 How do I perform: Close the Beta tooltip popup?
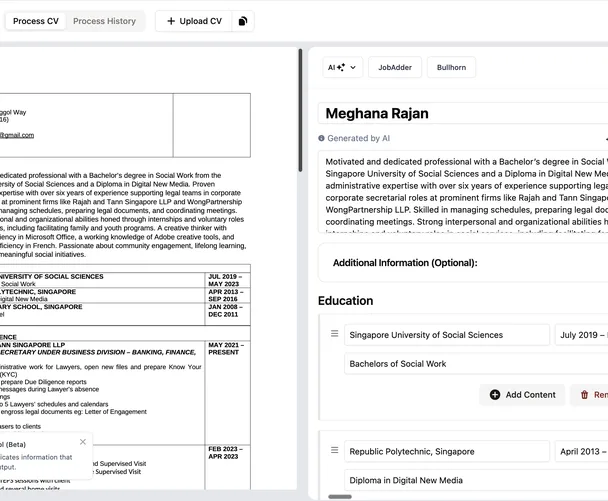pos(83,442)
